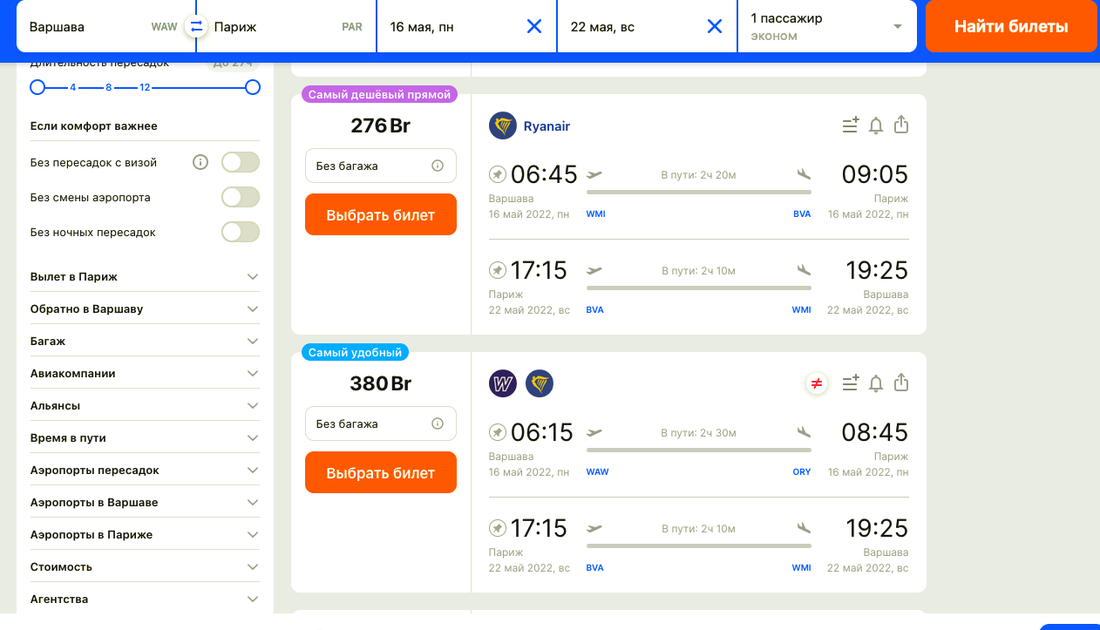The width and height of the screenshot is (1100, 630).
Task: Swap origin and destination cities
Action: coord(196,27)
